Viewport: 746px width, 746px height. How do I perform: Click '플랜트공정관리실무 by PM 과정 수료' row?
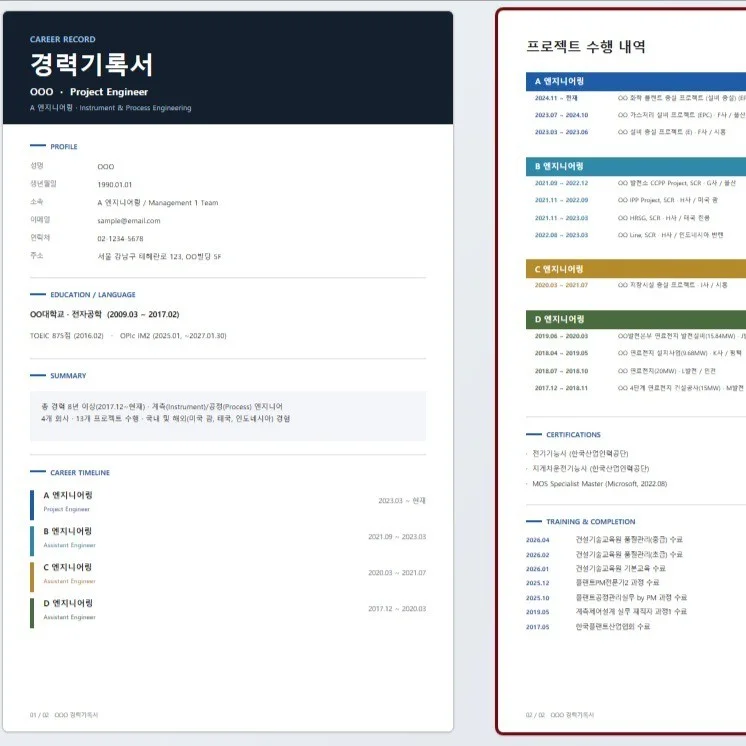[631, 598]
